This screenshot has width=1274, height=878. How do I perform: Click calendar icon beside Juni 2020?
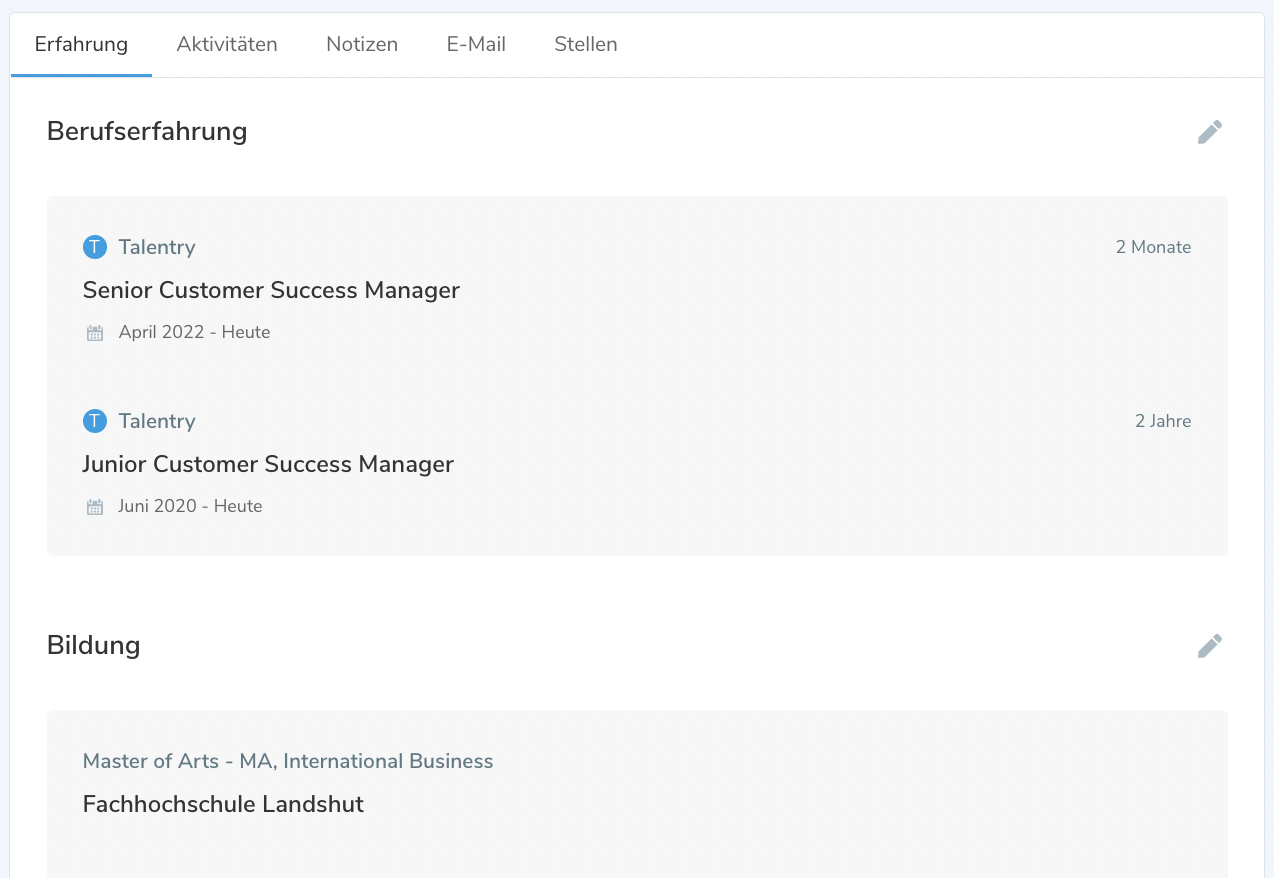(95, 507)
